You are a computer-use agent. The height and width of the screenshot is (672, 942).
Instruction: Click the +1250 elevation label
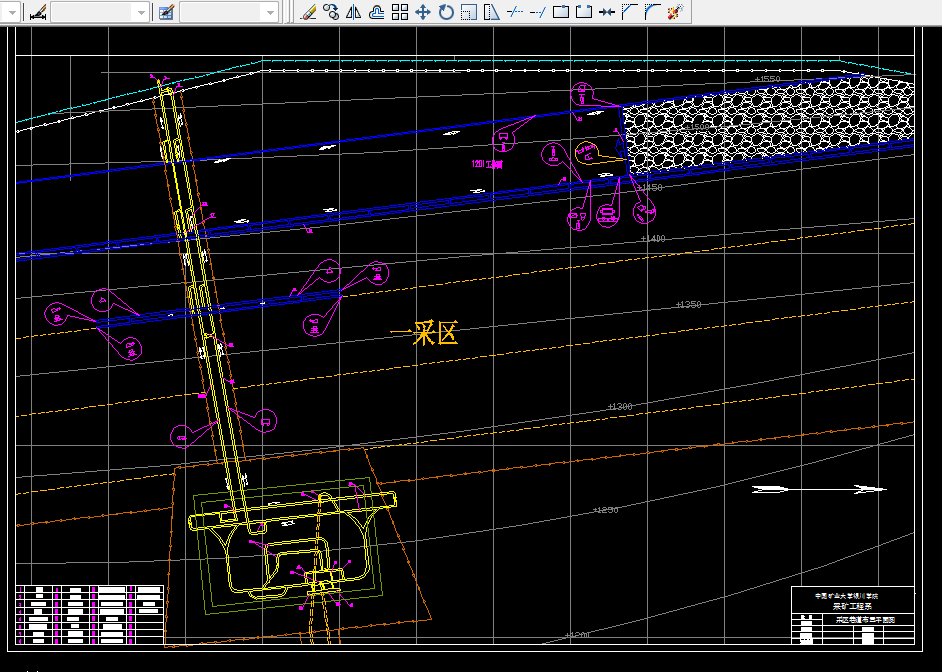pyautogui.click(x=605, y=510)
